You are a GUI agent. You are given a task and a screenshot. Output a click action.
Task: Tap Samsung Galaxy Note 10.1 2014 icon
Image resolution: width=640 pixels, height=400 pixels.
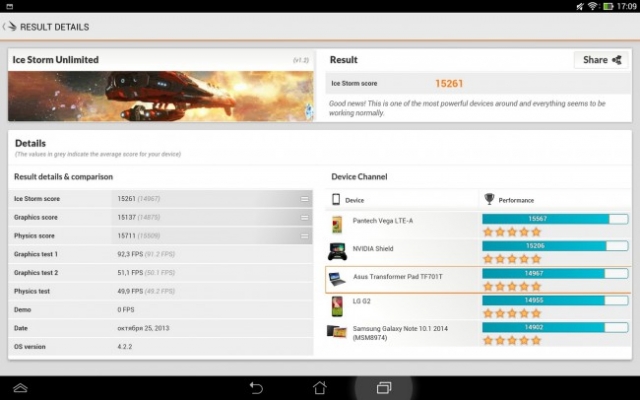point(337,331)
